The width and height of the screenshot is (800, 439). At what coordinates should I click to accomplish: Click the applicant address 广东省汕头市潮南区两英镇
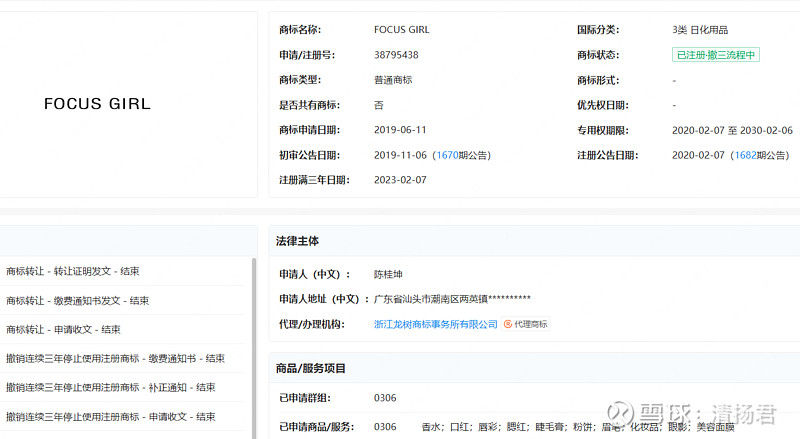point(452,299)
